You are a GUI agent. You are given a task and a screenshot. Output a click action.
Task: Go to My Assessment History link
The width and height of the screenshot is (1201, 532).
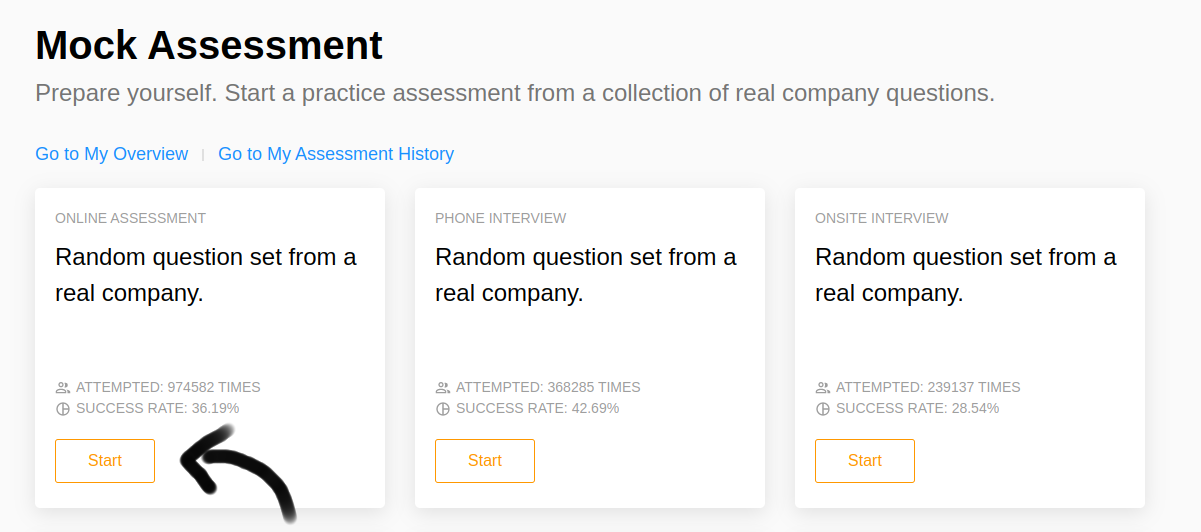[x=336, y=154]
